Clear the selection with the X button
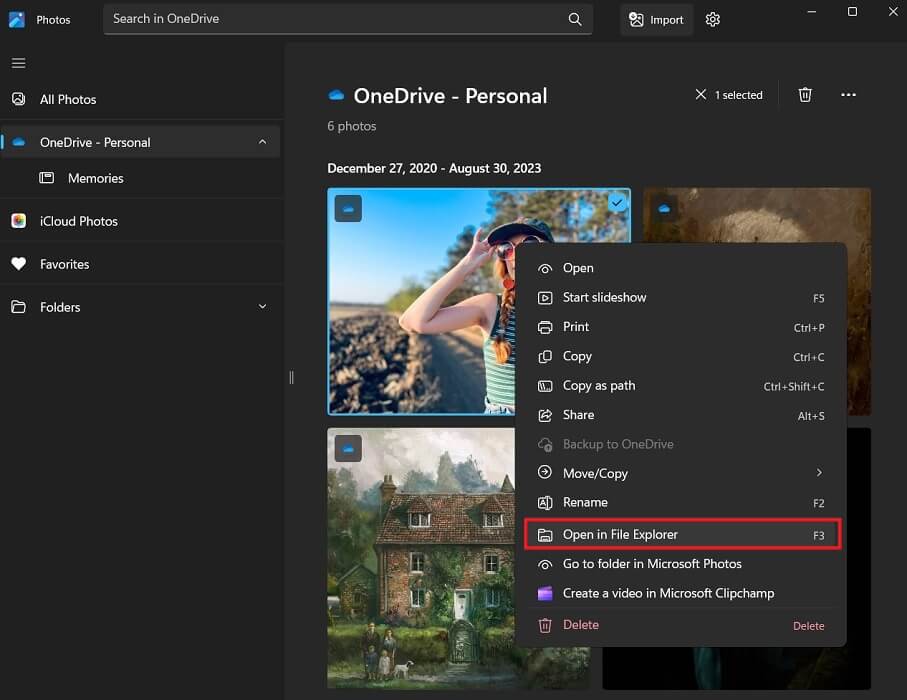907x700 pixels. 700,94
